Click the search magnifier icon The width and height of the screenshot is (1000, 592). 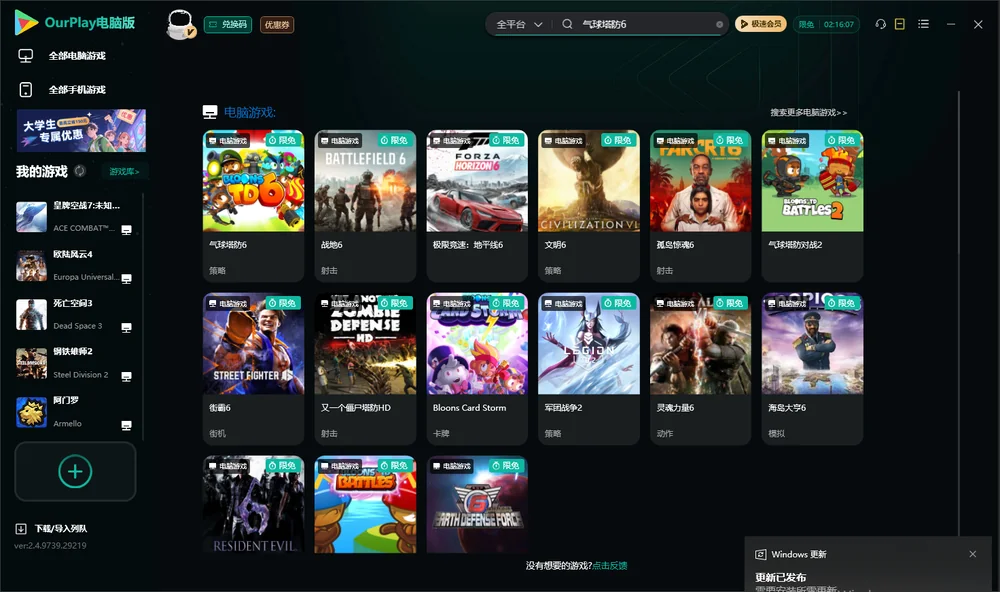pos(567,24)
